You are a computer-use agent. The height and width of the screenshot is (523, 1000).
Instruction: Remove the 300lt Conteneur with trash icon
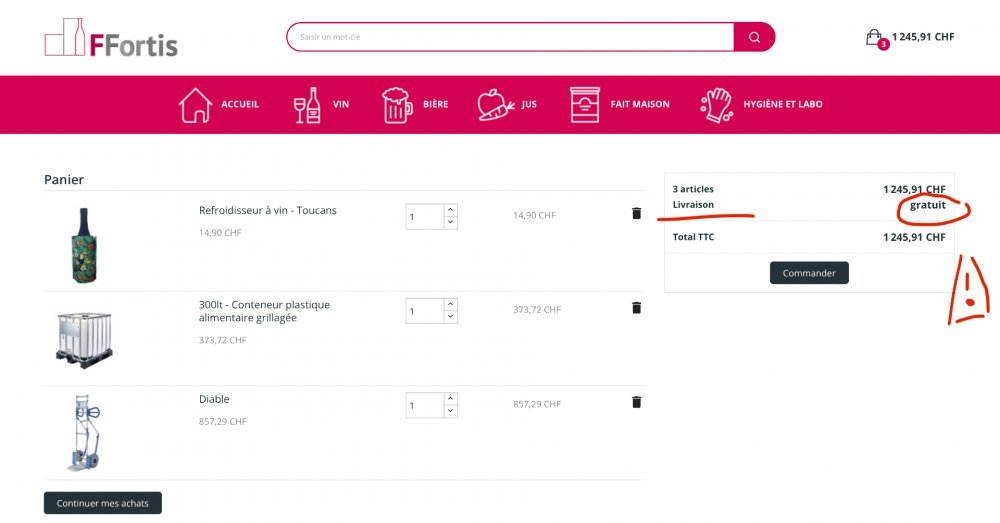coord(636,308)
